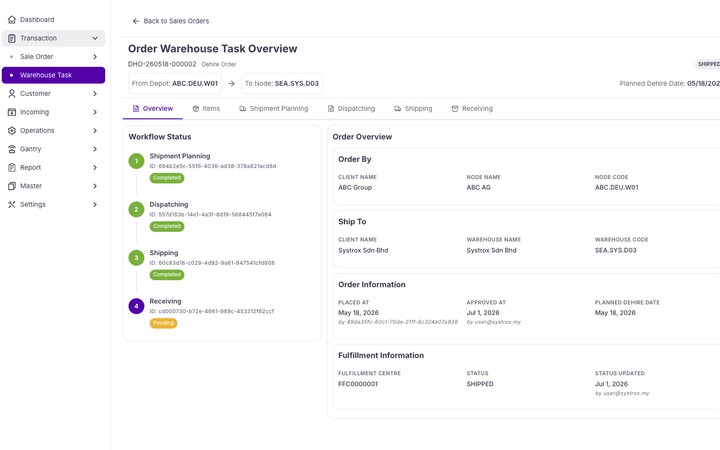The width and height of the screenshot is (720, 450).
Task: Click the Items tab box icon
Action: 196,109
